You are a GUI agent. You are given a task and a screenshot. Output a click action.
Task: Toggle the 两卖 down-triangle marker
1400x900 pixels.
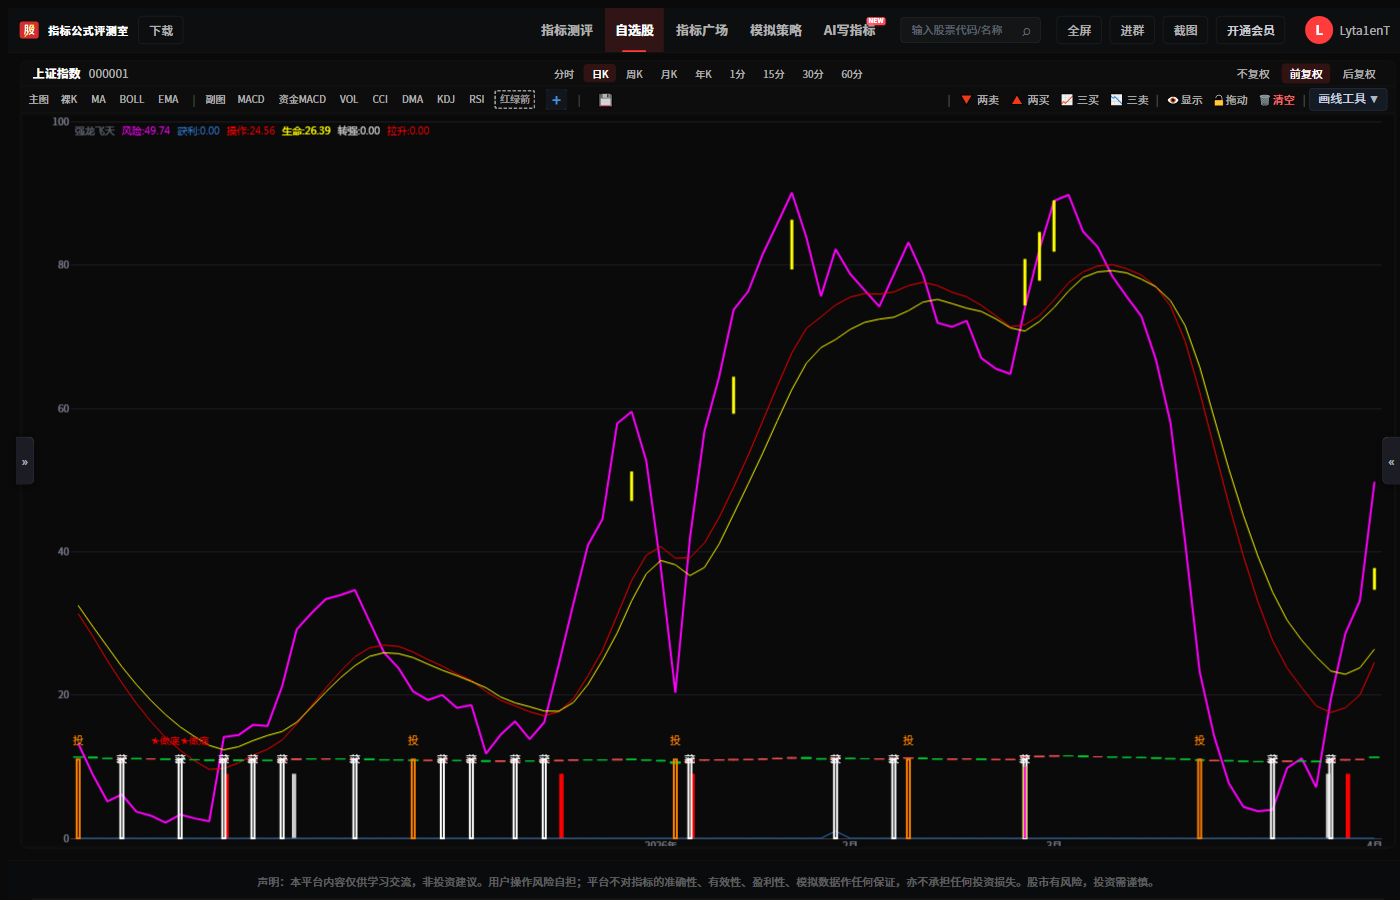click(980, 100)
